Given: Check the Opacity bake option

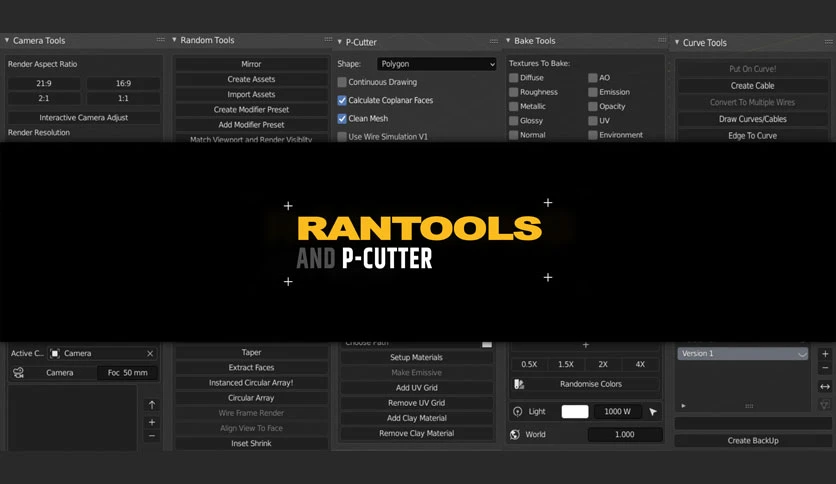Looking at the screenshot, I should click(592, 107).
